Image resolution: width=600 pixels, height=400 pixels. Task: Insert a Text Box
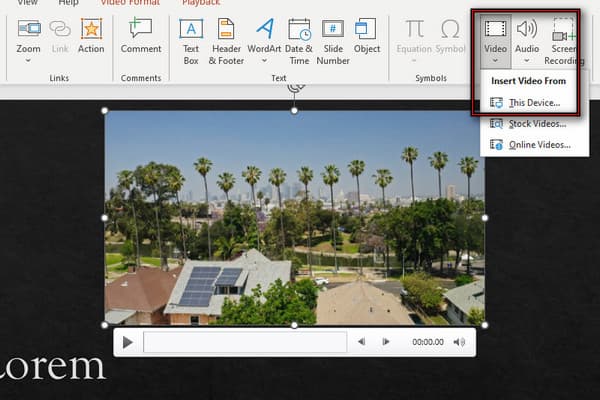tap(191, 41)
